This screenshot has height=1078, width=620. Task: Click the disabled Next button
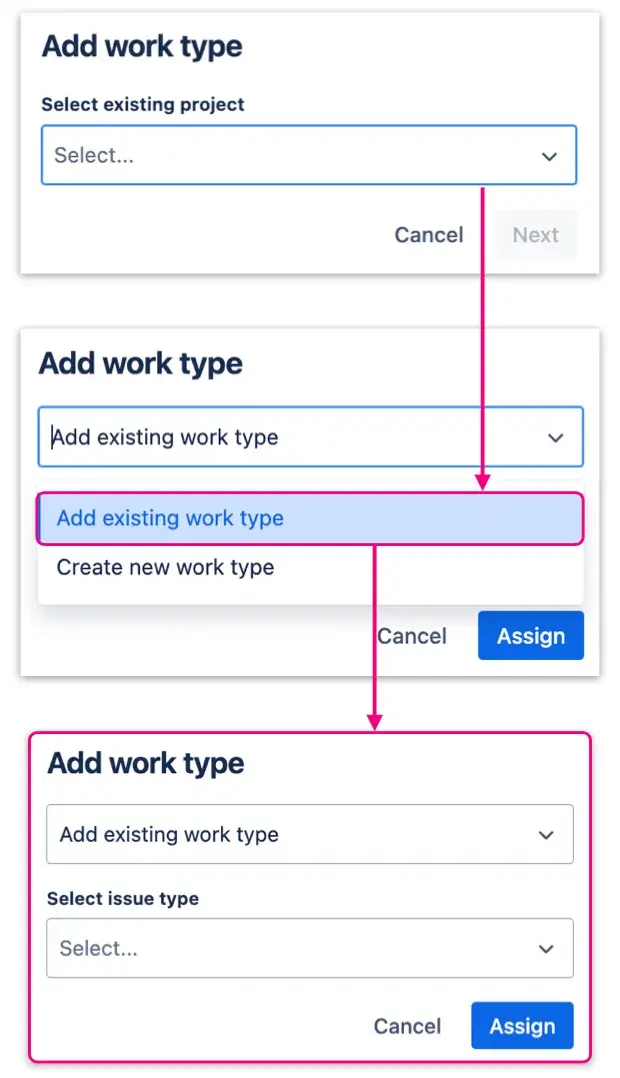pos(536,235)
